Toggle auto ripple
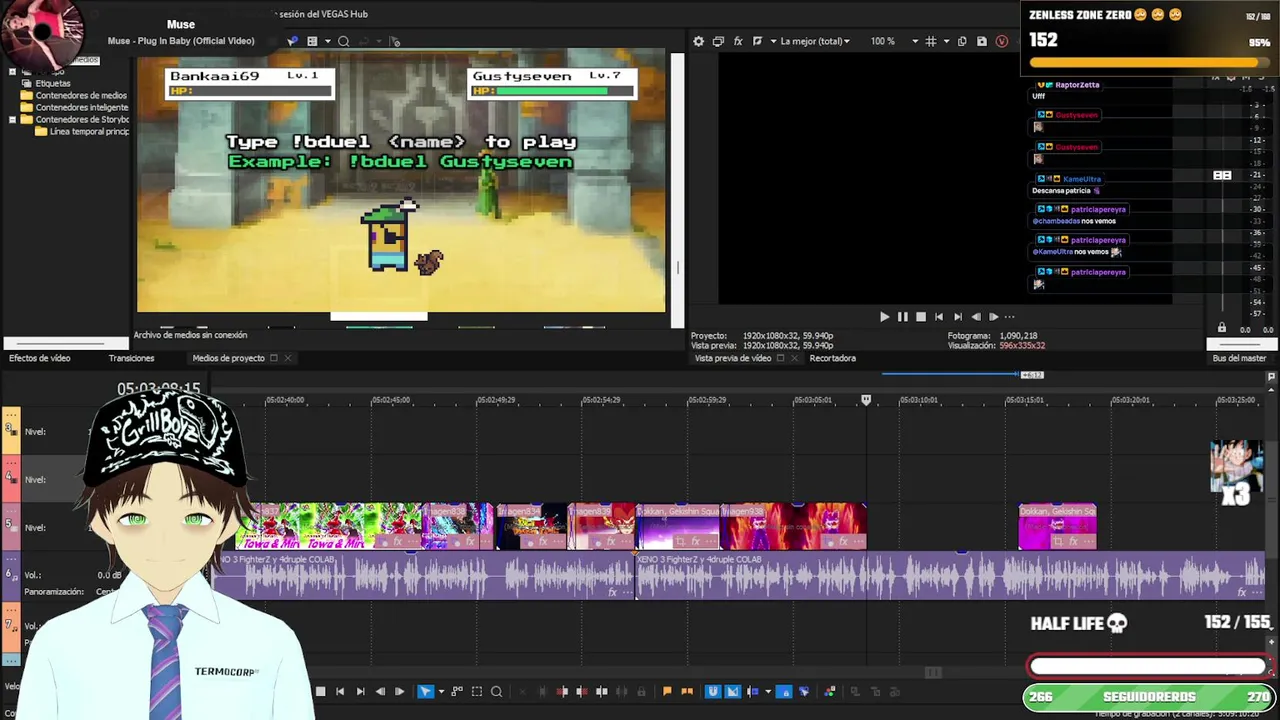1280x720 pixels. point(752,691)
